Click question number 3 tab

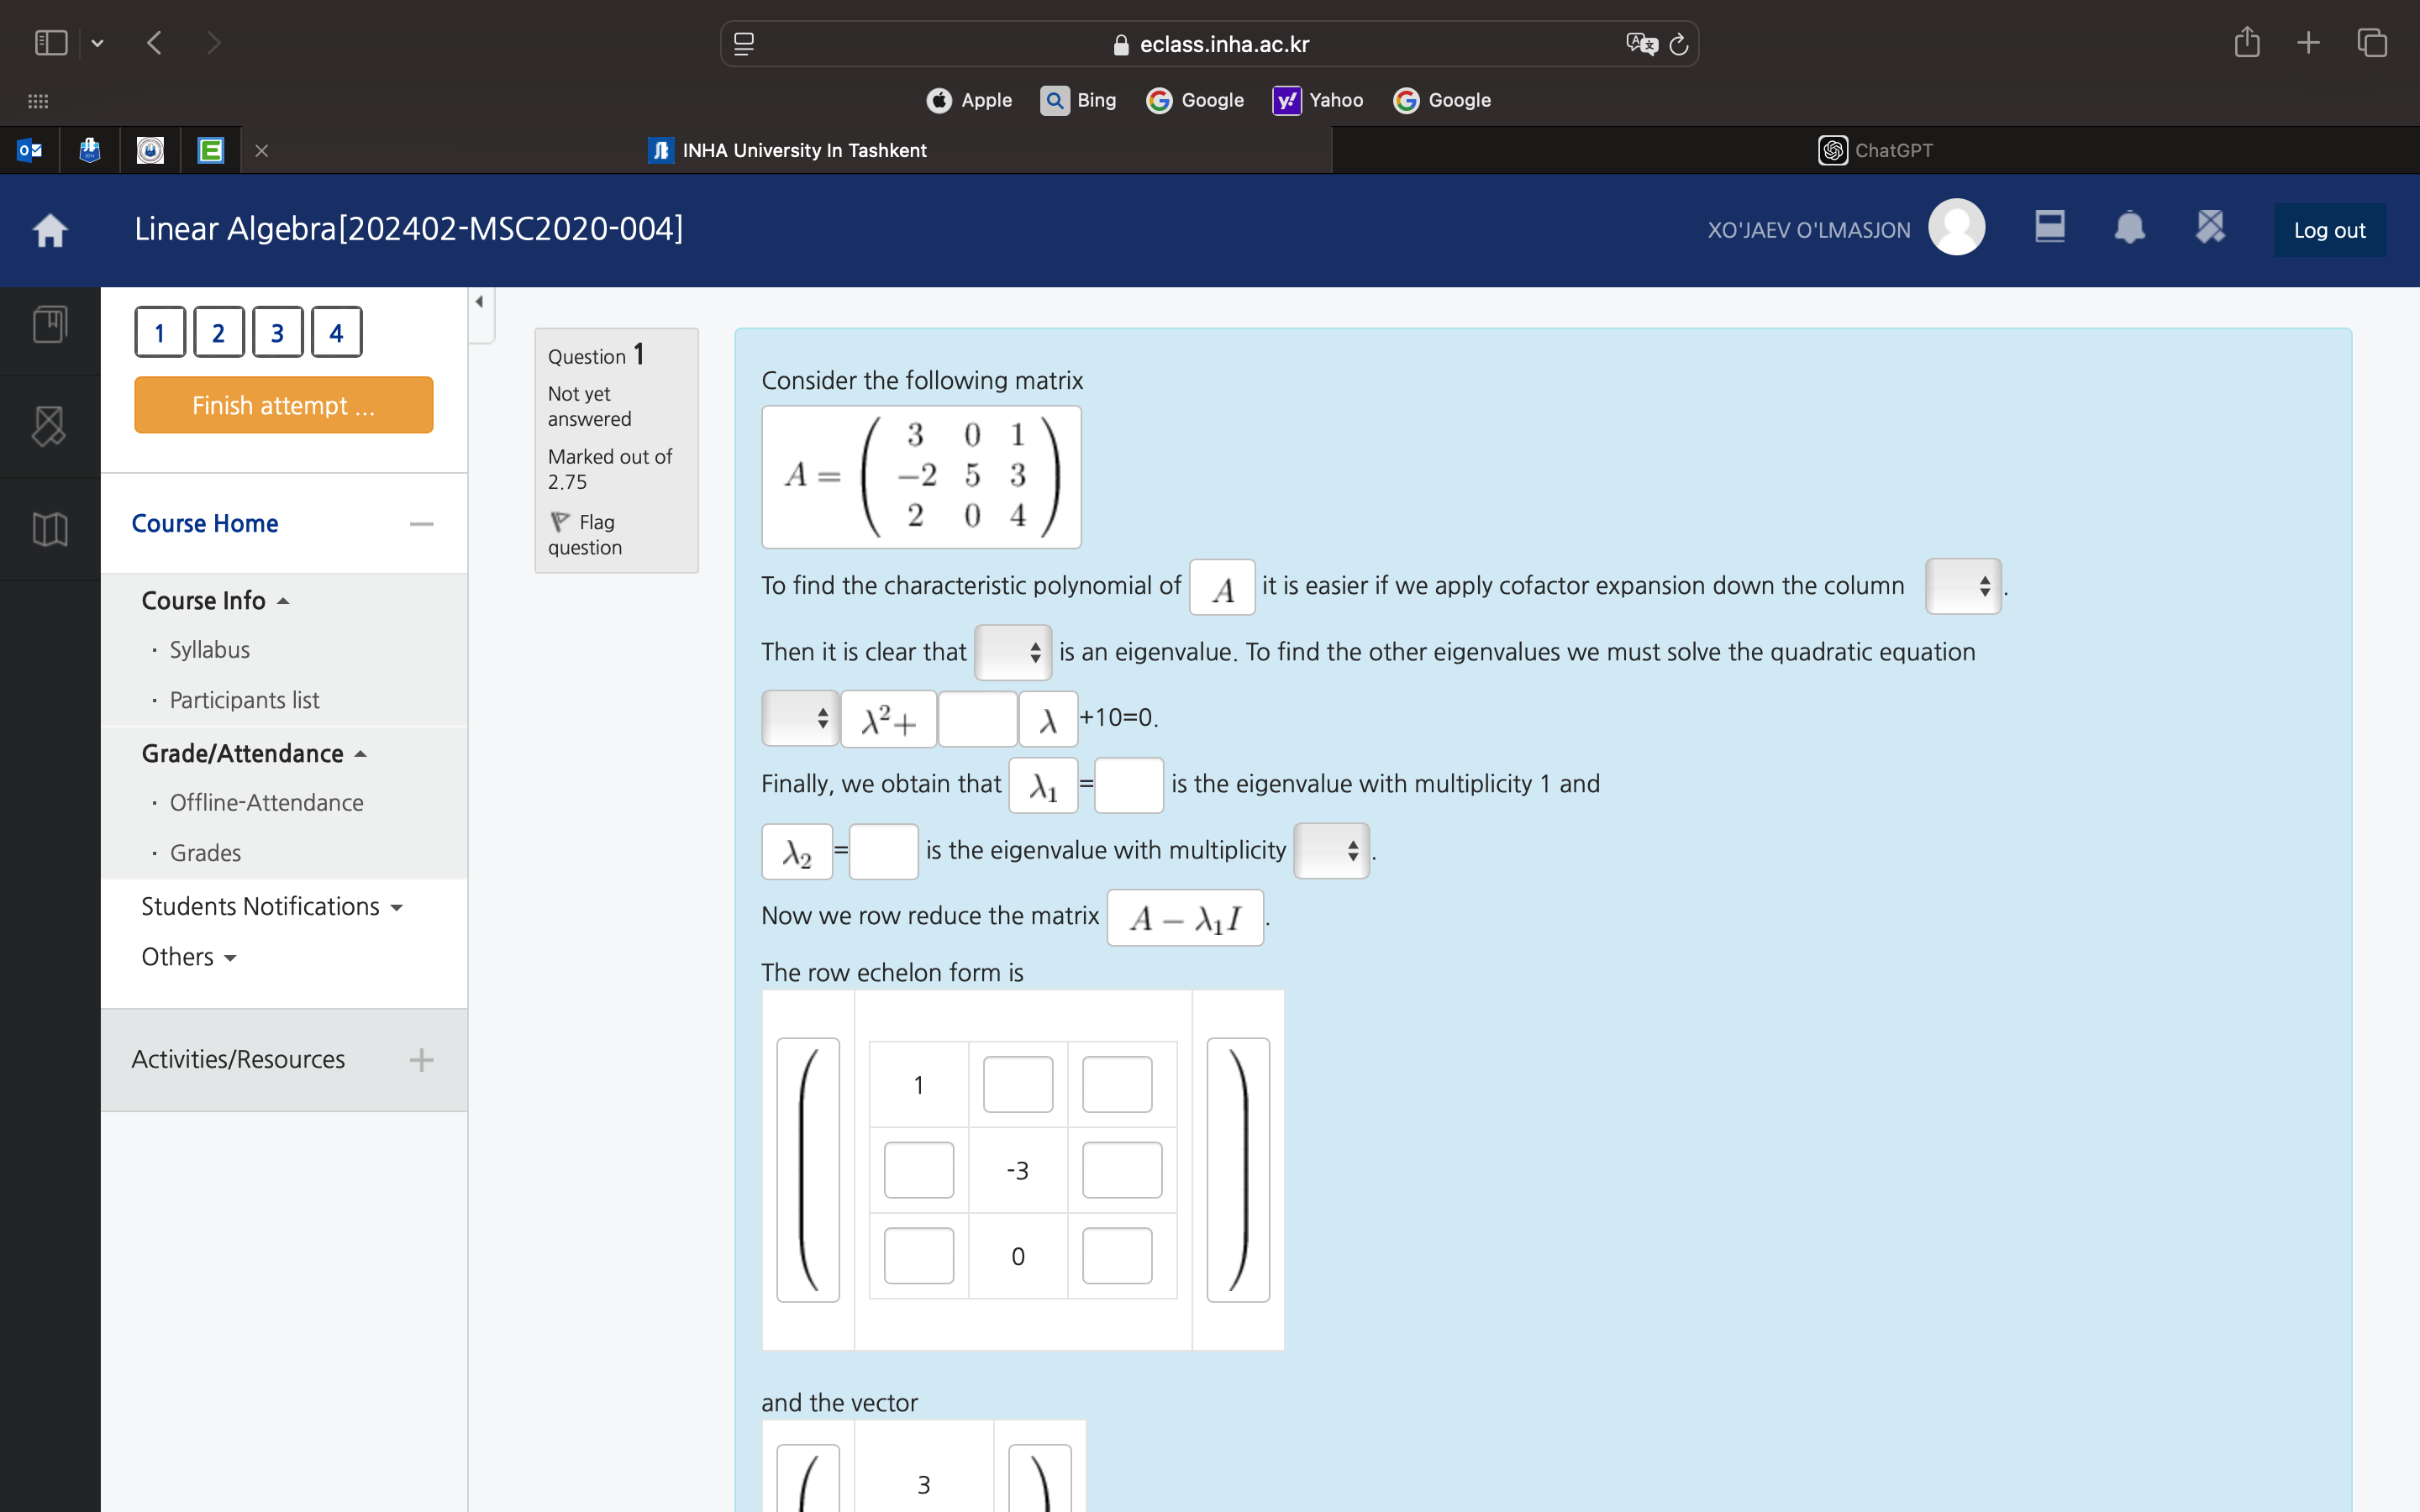[274, 333]
